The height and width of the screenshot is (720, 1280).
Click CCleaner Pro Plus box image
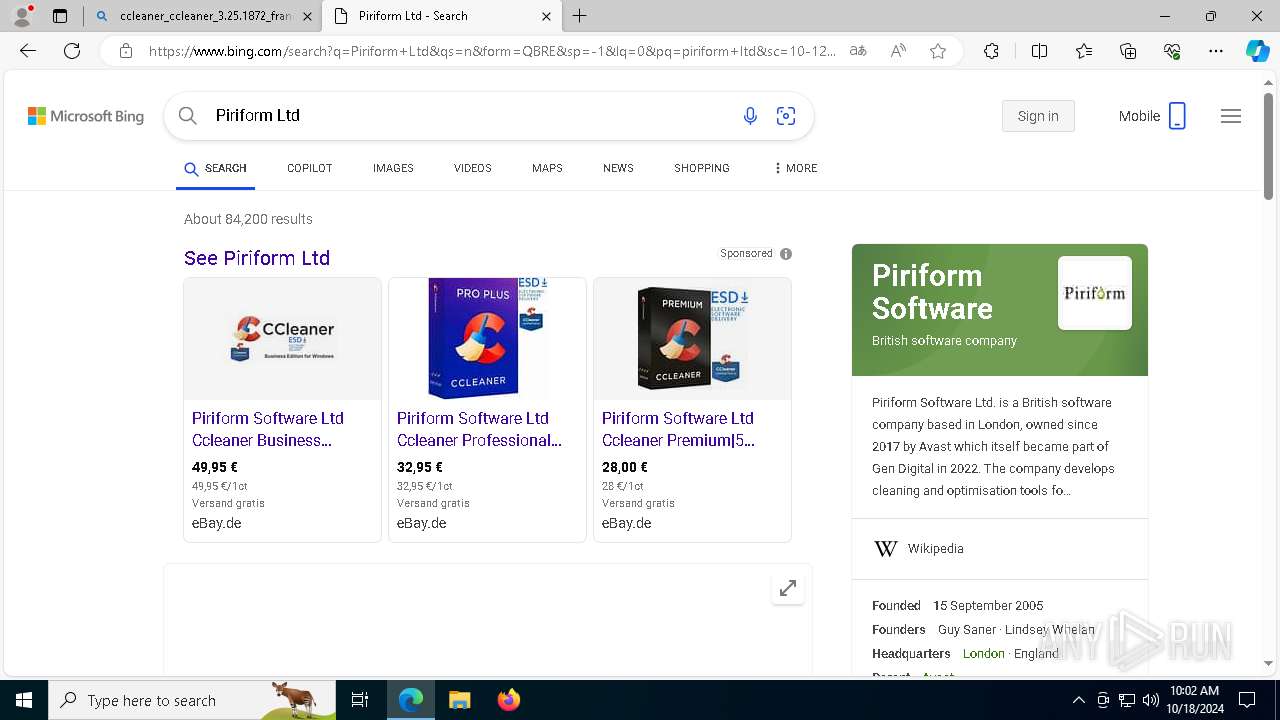tap(487, 339)
